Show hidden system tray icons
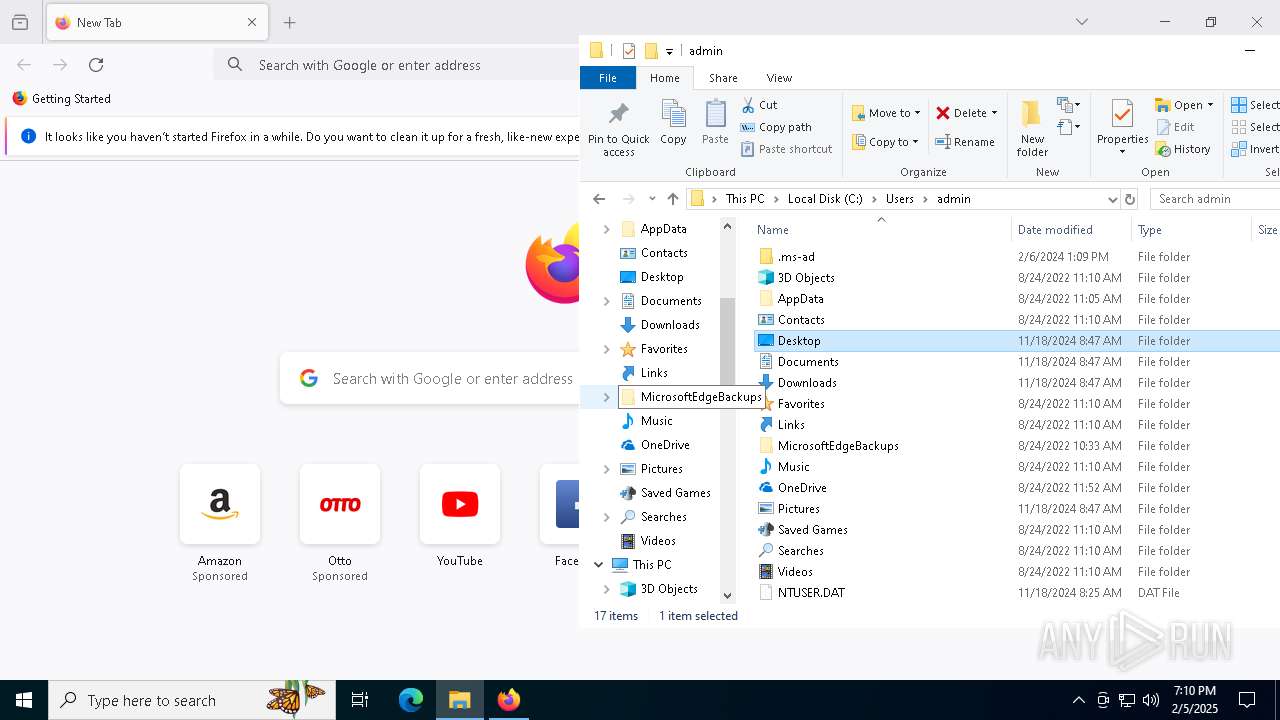Screen dimensions: 1280x720 coord(1078,700)
